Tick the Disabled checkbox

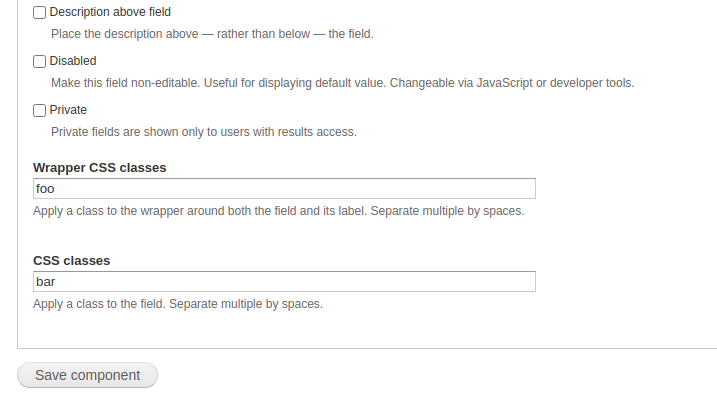(40, 62)
